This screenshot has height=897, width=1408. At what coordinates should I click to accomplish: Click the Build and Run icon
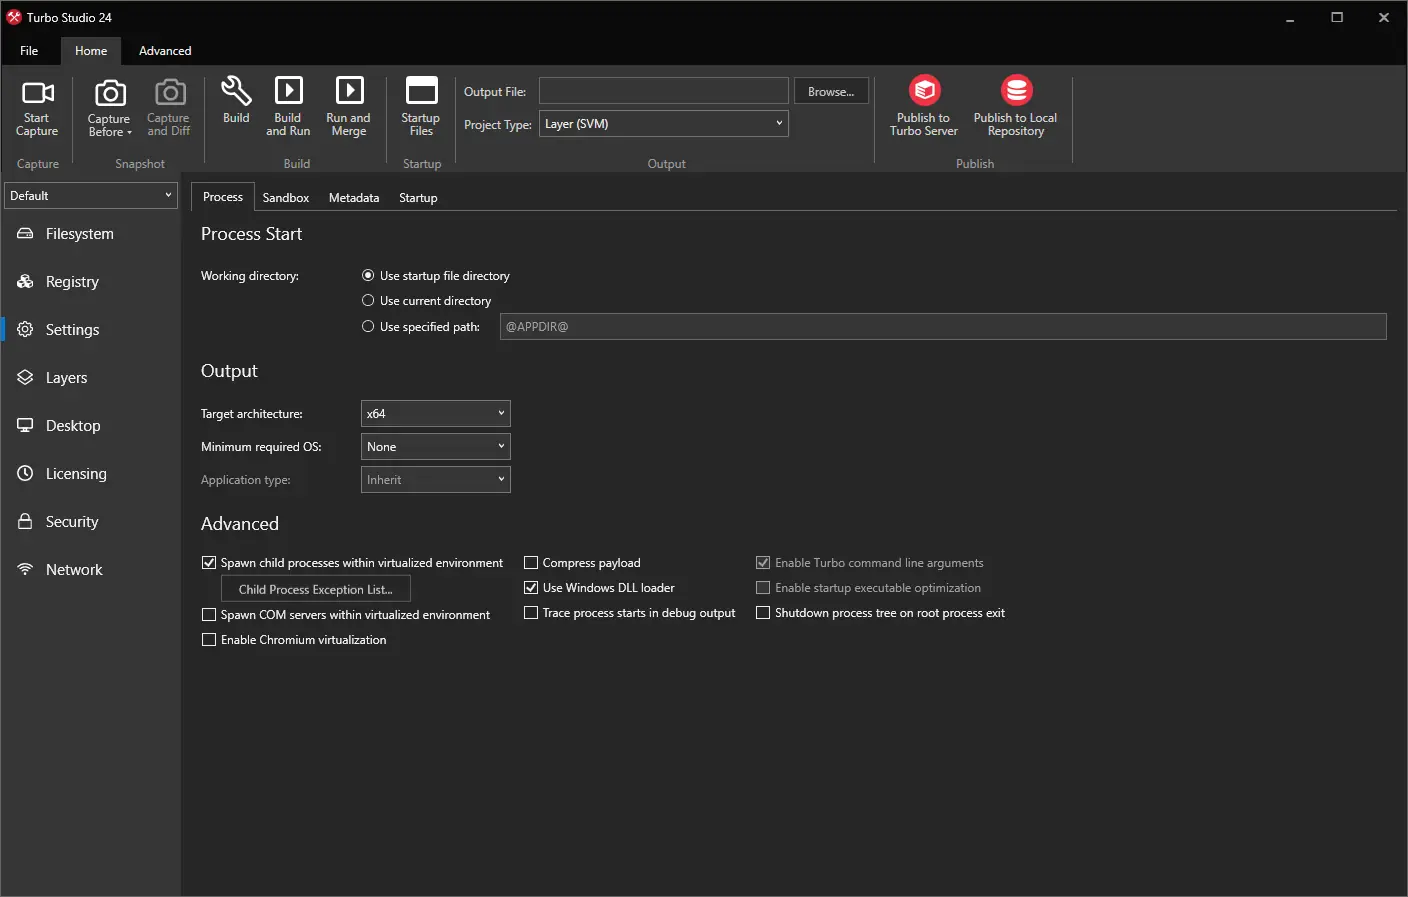(288, 91)
